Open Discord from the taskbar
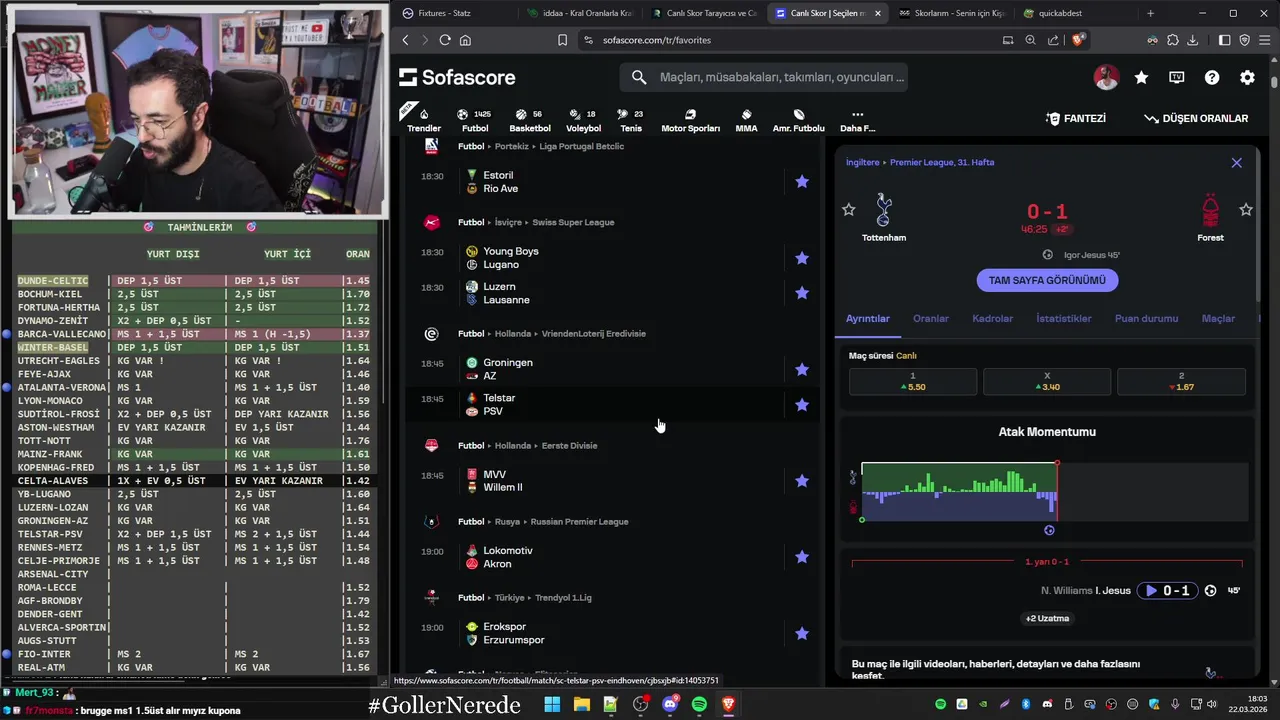Image resolution: width=1280 pixels, height=720 pixels. (670, 705)
